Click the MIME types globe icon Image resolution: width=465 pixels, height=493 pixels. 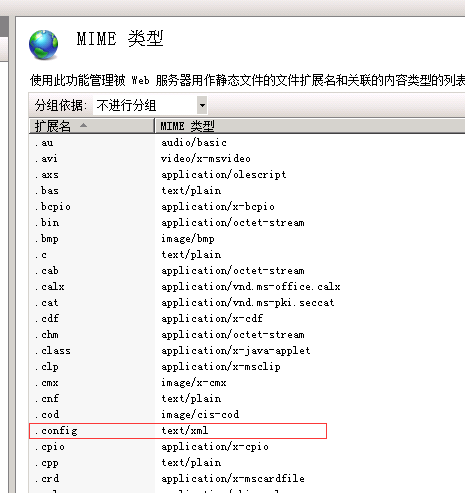tap(43, 45)
